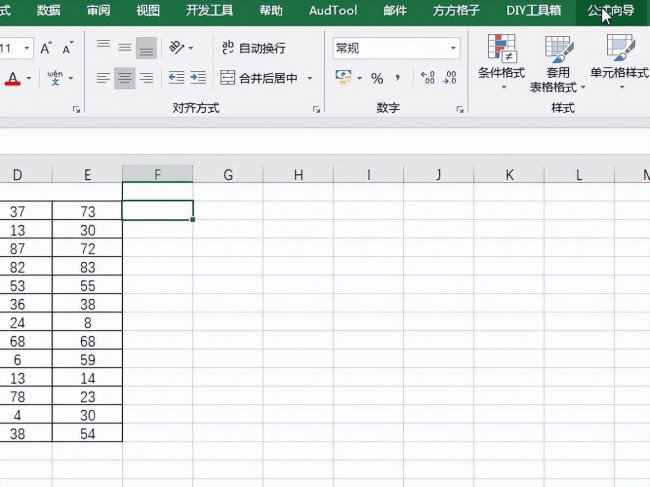650x487 pixels.
Task: Open the 邮件 tab
Action: 395,10
